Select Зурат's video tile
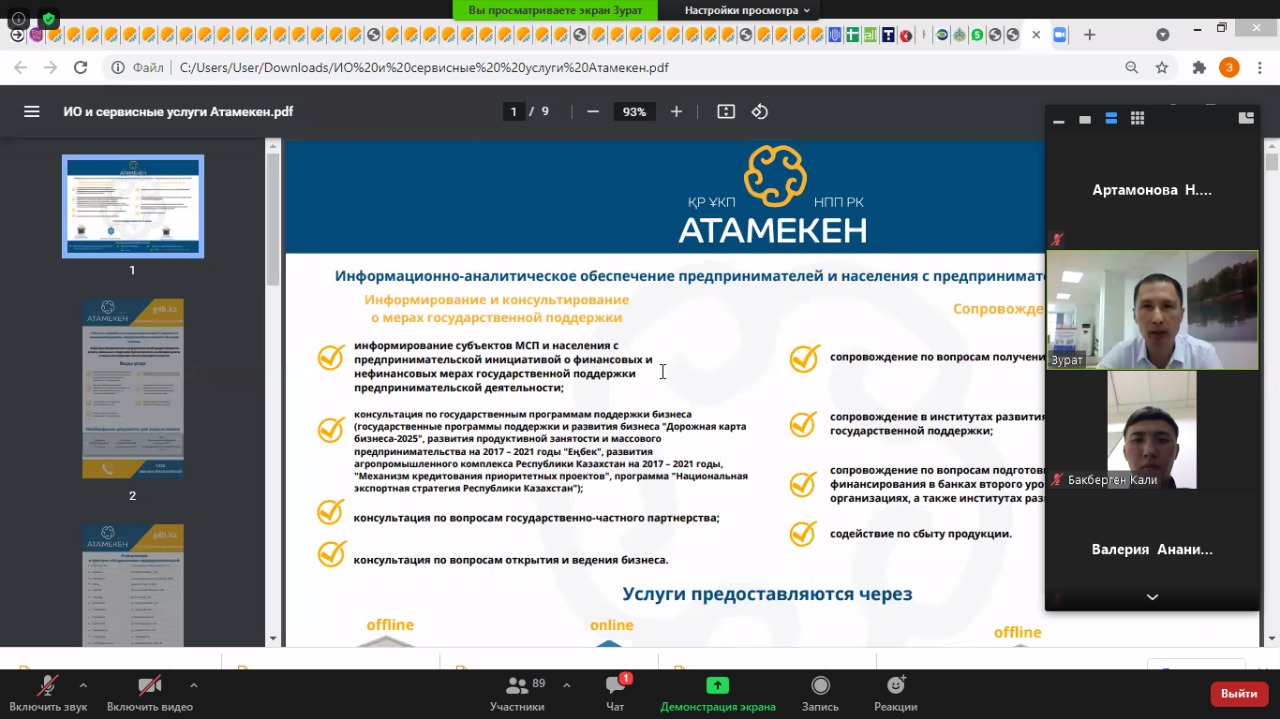Viewport: 1280px width, 719px height. [x=1152, y=310]
